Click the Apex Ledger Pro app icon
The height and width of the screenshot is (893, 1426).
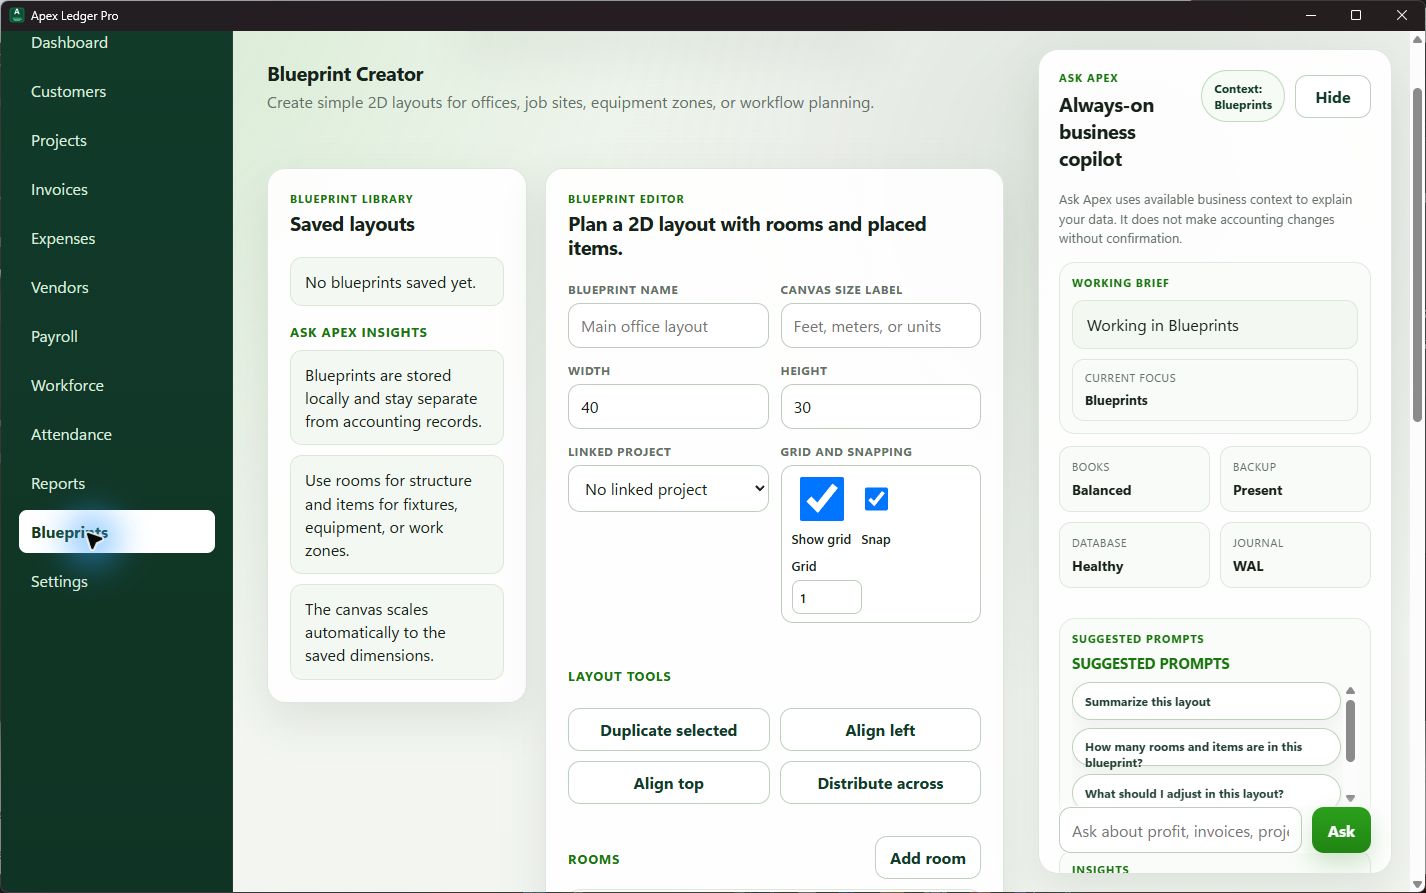pyautogui.click(x=16, y=15)
